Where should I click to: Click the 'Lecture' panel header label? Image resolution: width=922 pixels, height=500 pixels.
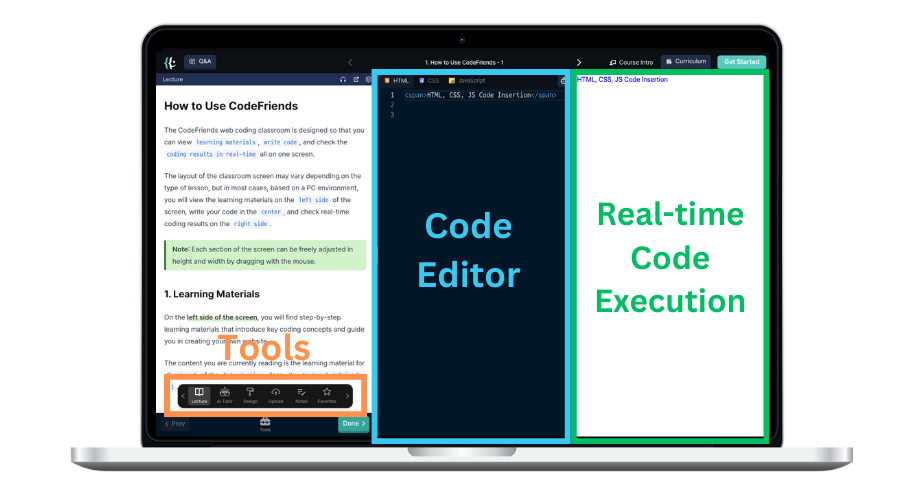[x=173, y=79]
